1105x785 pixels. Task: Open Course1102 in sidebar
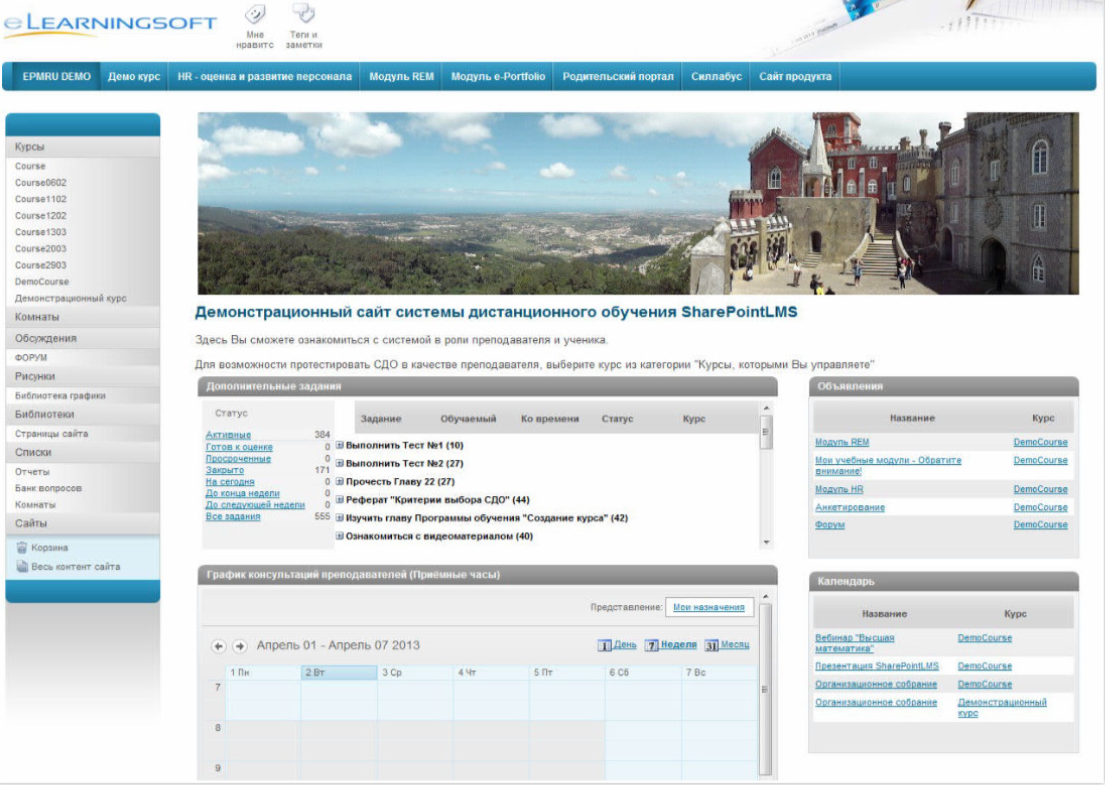(x=41, y=199)
